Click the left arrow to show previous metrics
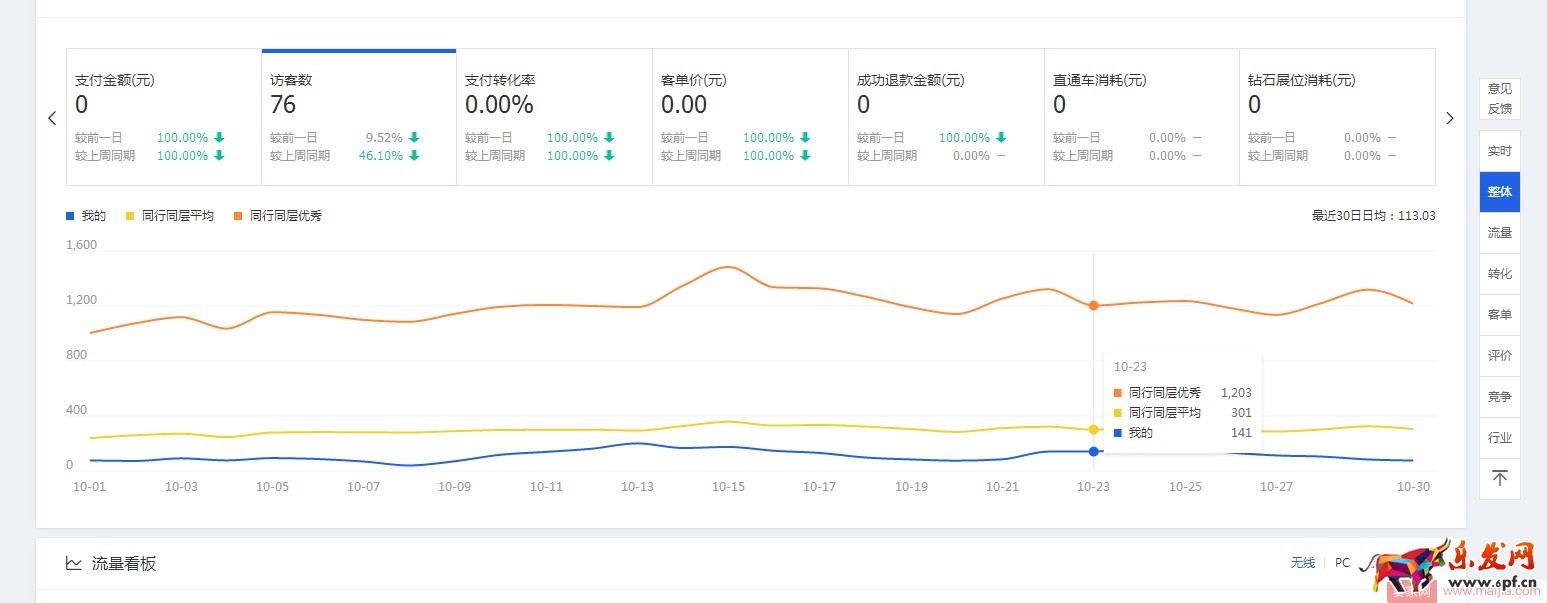This screenshot has height=603, width=1547. 52,117
